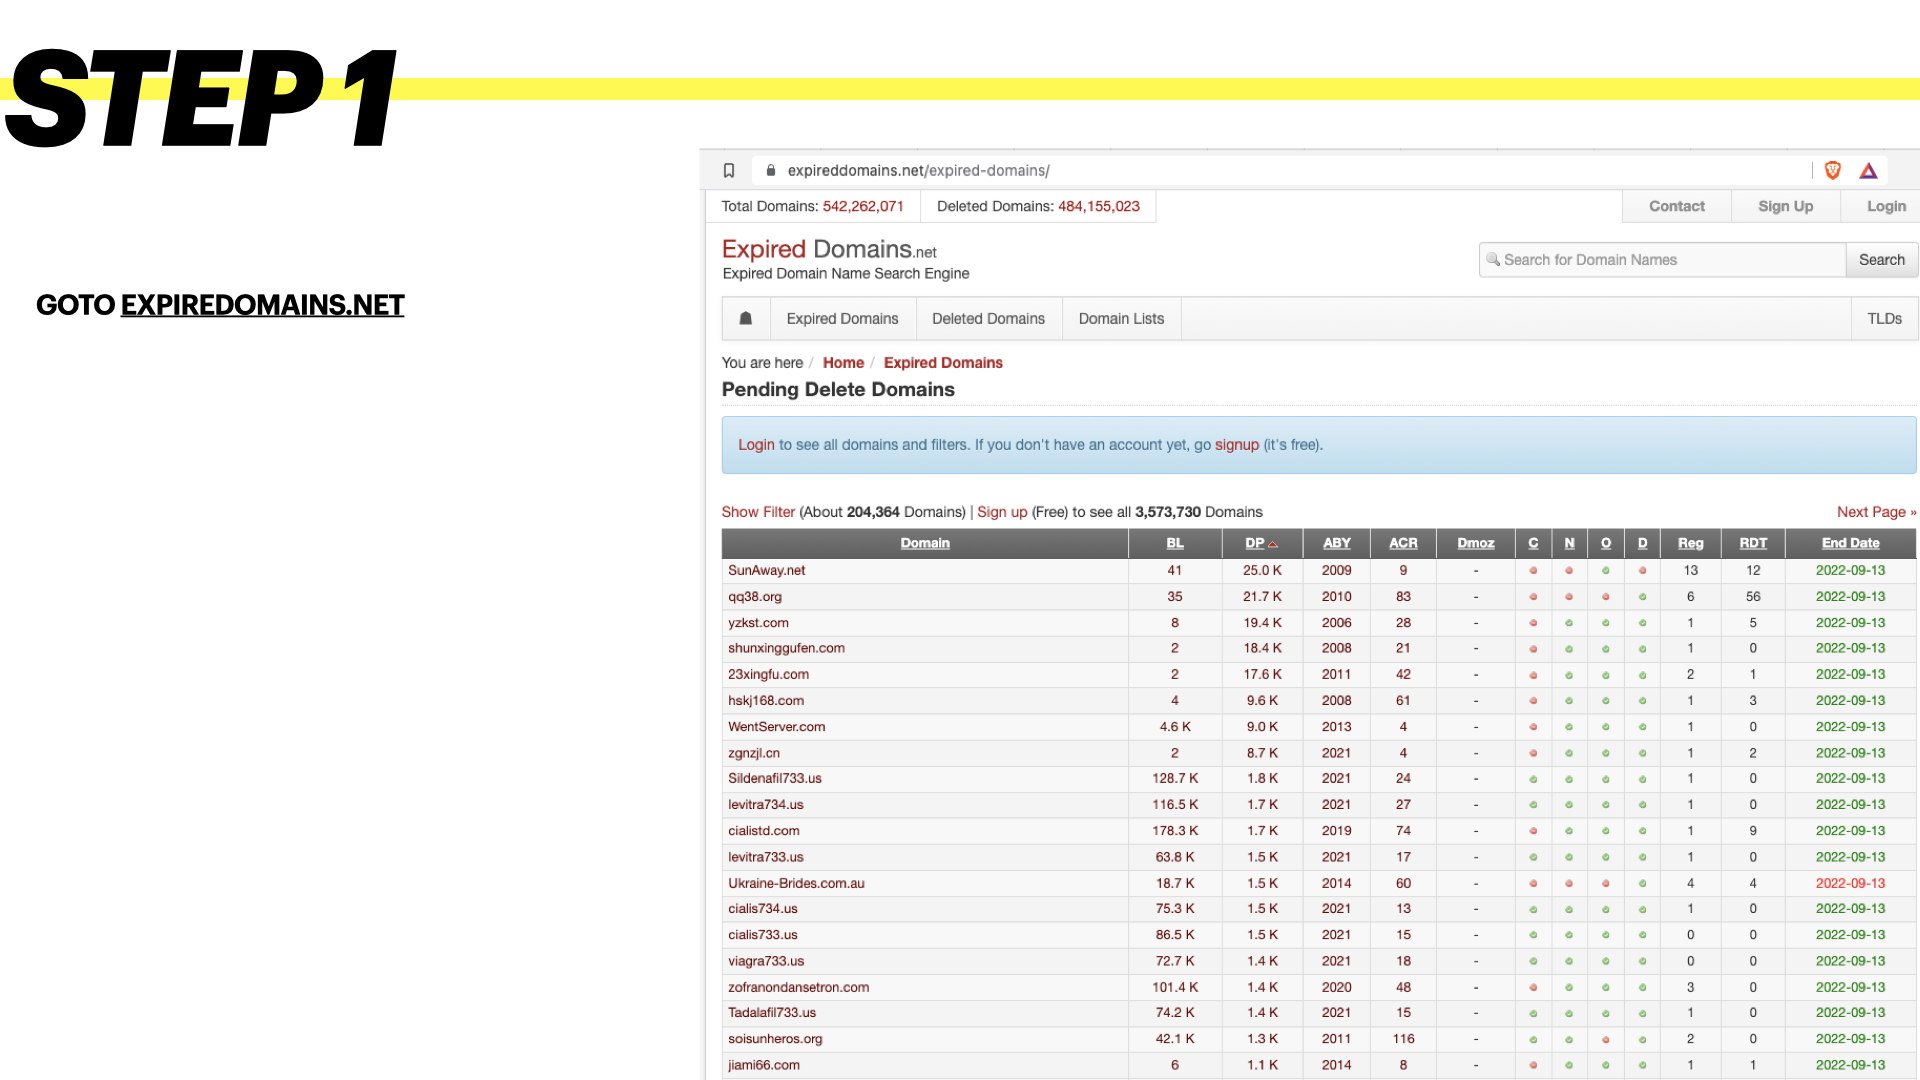Viewport: 1920px width, 1080px height.
Task: Click the qq38.org D status dot
Action: [1642, 597]
